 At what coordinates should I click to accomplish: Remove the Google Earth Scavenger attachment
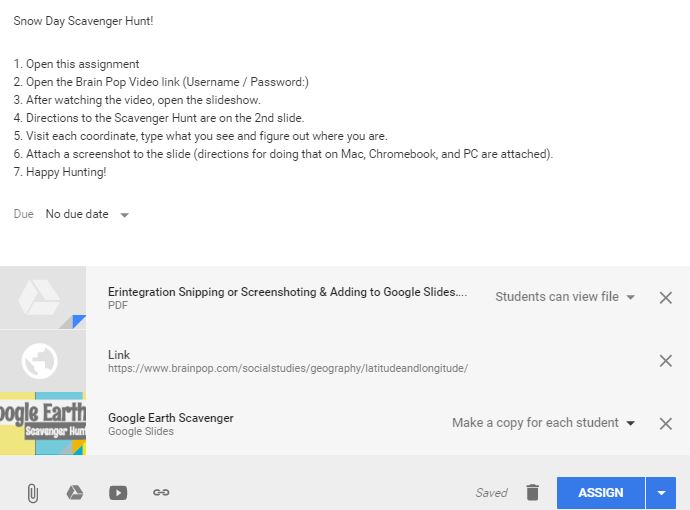coord(666,423)
